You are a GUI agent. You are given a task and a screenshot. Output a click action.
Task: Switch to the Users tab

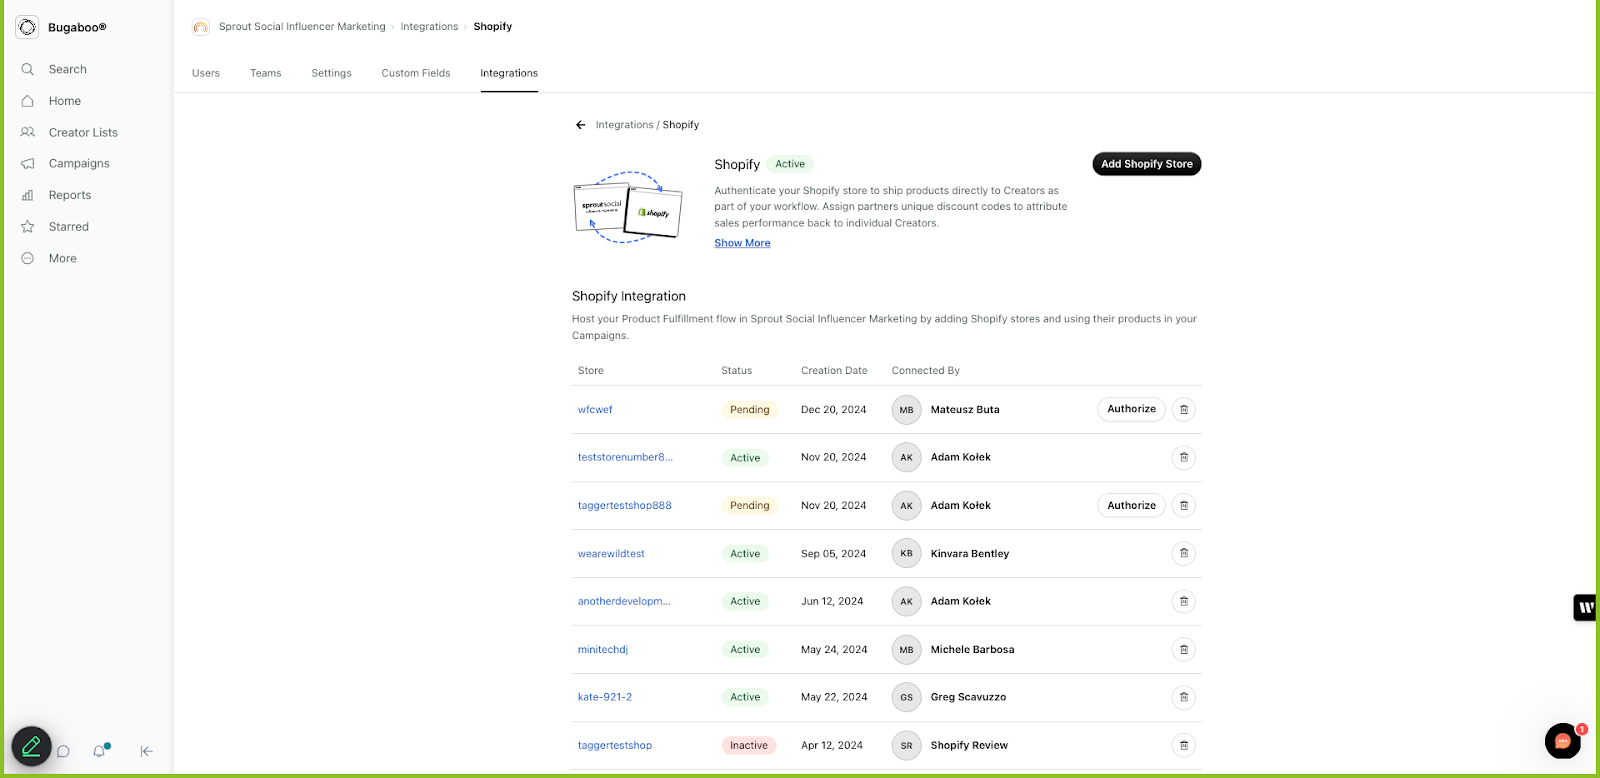[x=206, y=73]
